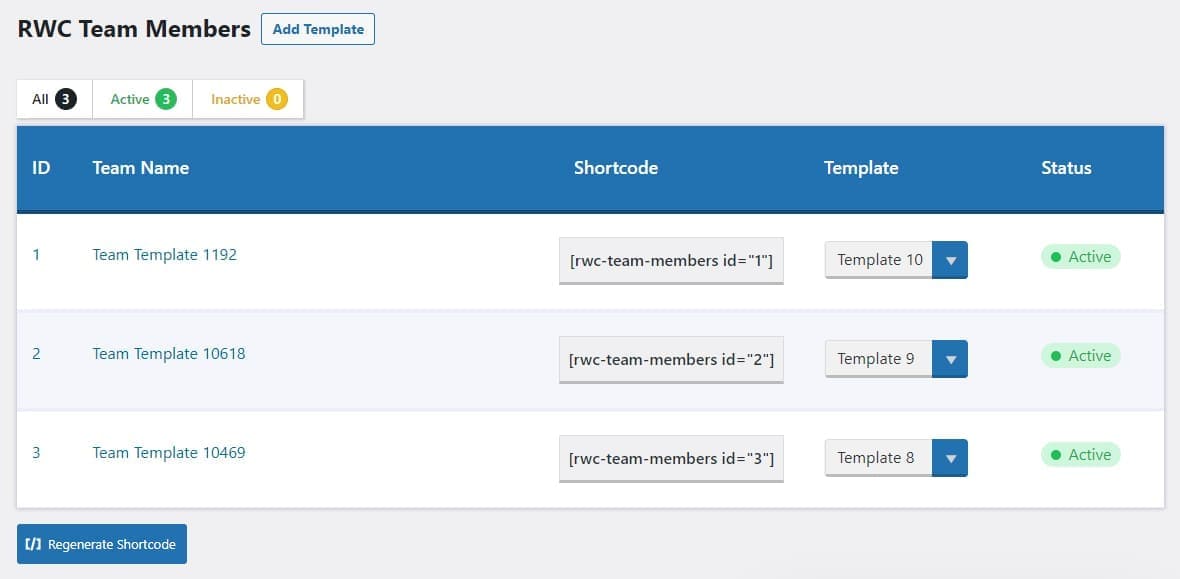1180x579 pixels.
Task: Click the Team Name column header
Action: pyautogui.click(x=140, y=168)
